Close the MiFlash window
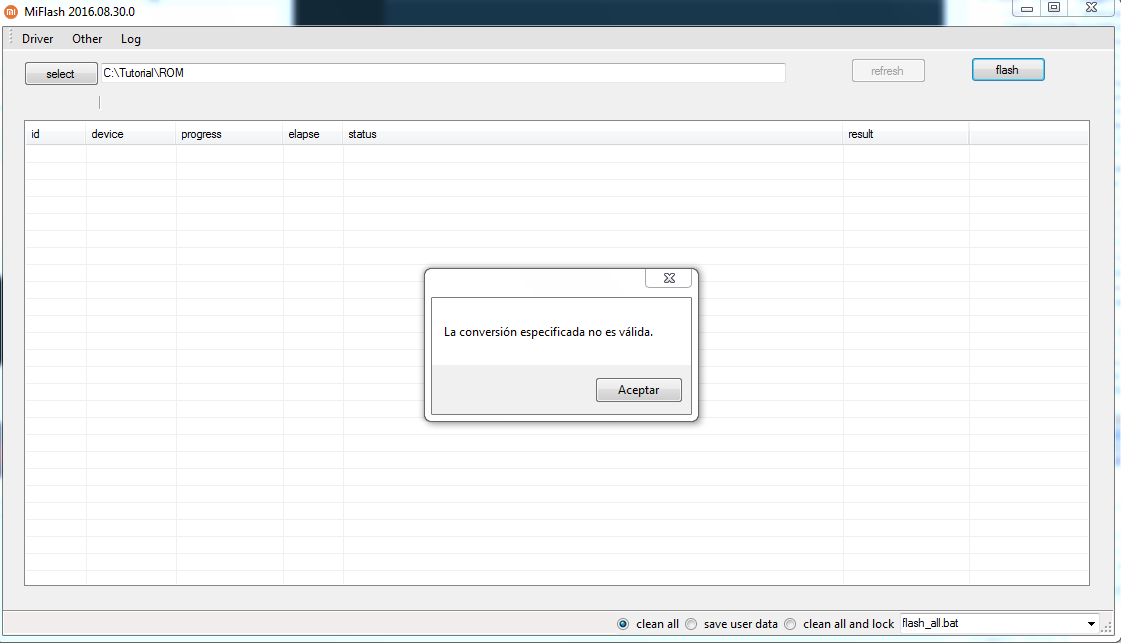1121x643 pixels. coord(1092,8)
